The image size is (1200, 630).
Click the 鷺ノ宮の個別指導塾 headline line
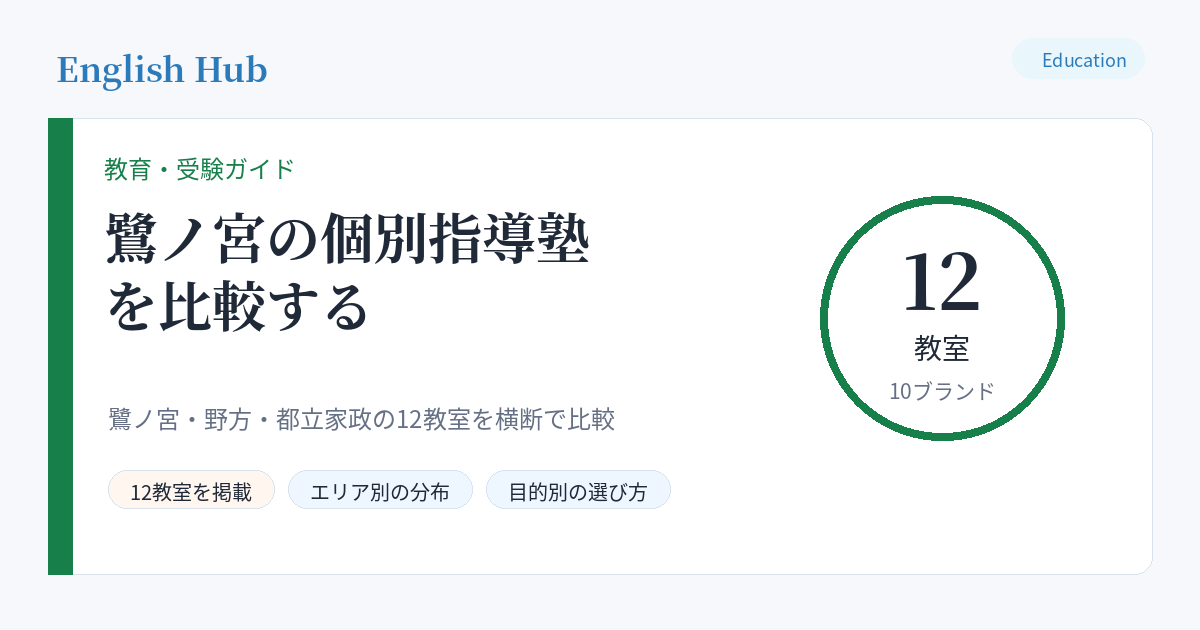coord(348,239)
